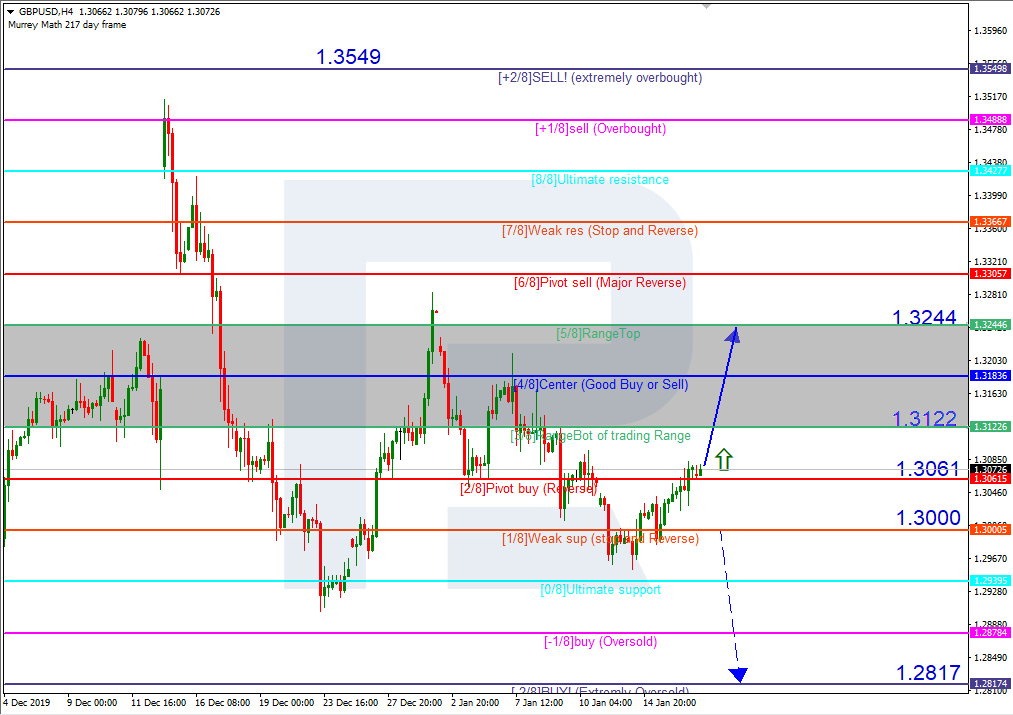Click the large 1.3000 price label
This screenshot has height=715, width=1013.
pyautogui.click(x=928, y=517)
